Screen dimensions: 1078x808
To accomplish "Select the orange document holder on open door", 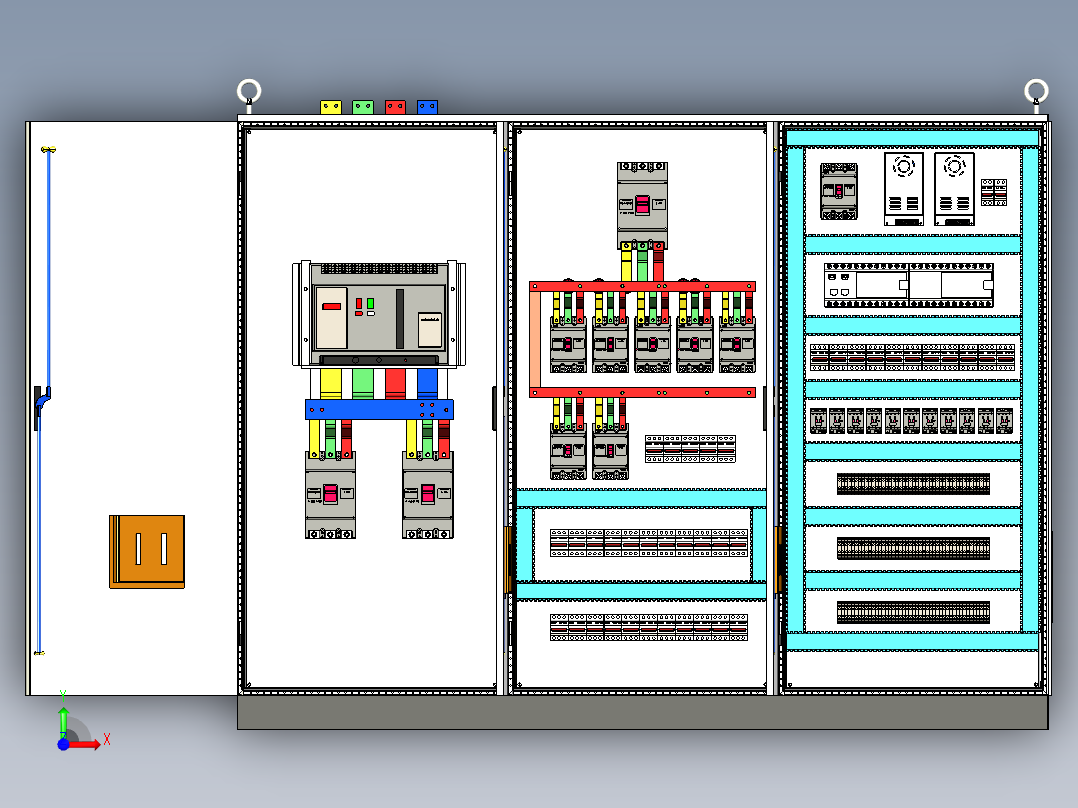I will coord(147,552).
